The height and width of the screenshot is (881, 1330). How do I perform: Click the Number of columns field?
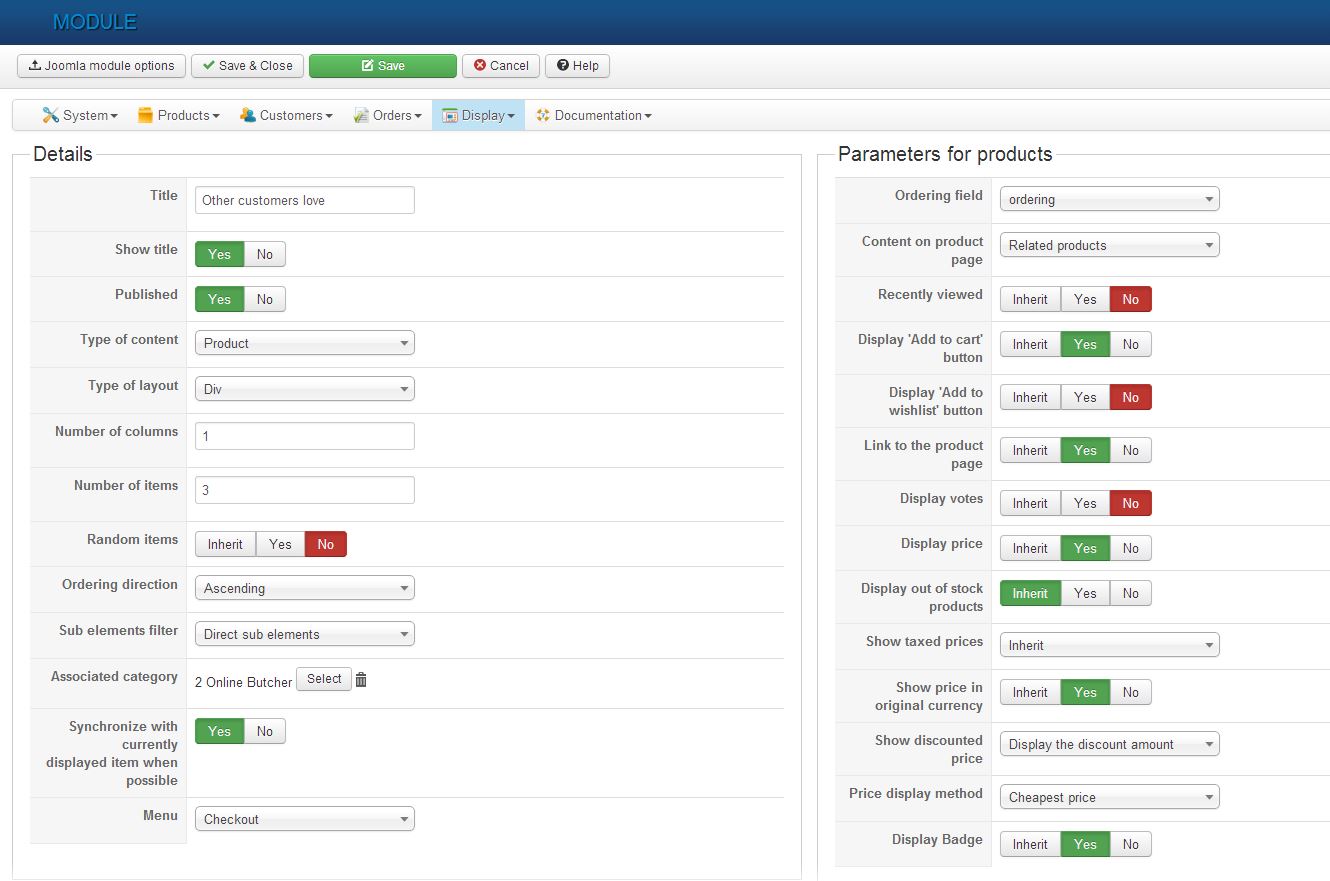point(305,436)
